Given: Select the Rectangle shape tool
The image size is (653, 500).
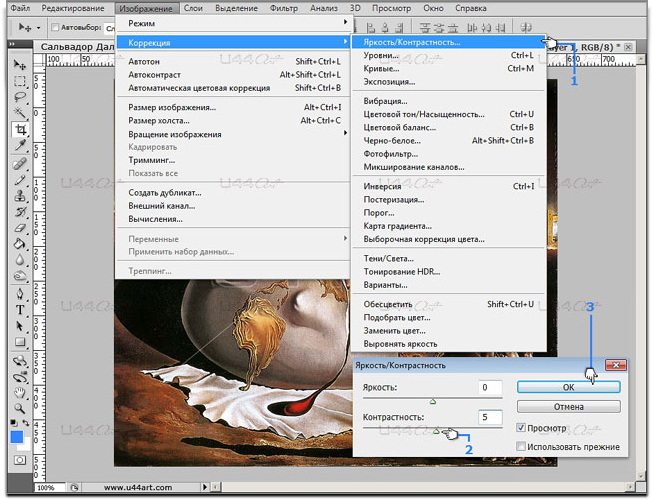Looking at the screenshot, I should (x=20, y=342).
